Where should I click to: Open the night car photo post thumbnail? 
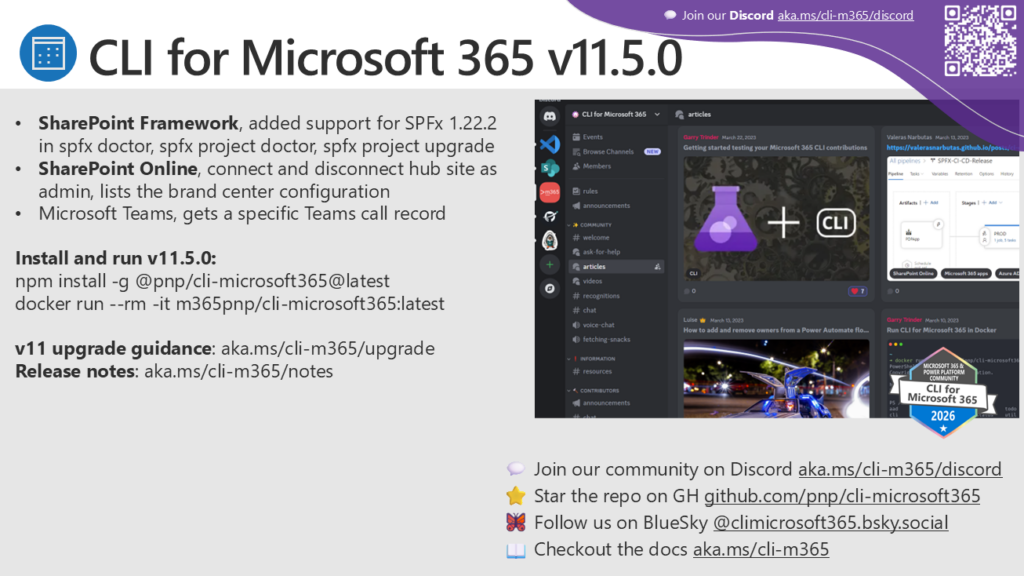click(x=776, y=378)
